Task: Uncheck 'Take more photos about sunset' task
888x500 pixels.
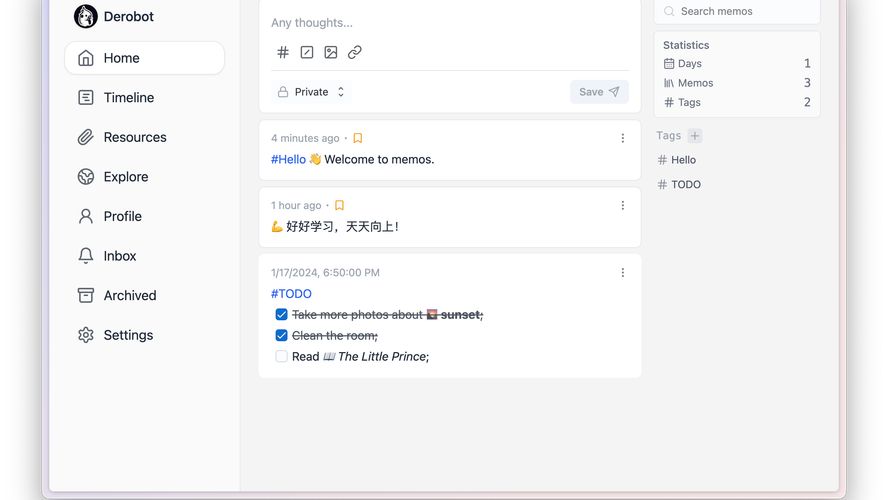Action: [282, 315]
